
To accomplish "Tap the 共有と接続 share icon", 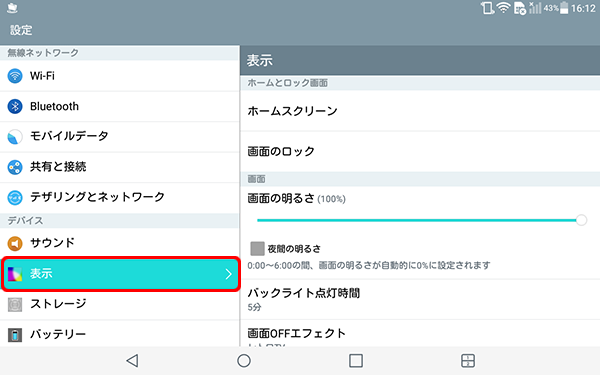I will (x=15, y=167).
